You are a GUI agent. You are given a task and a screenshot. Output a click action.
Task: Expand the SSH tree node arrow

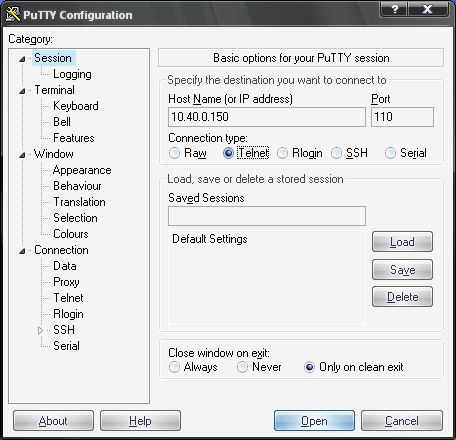pos(40,330)
